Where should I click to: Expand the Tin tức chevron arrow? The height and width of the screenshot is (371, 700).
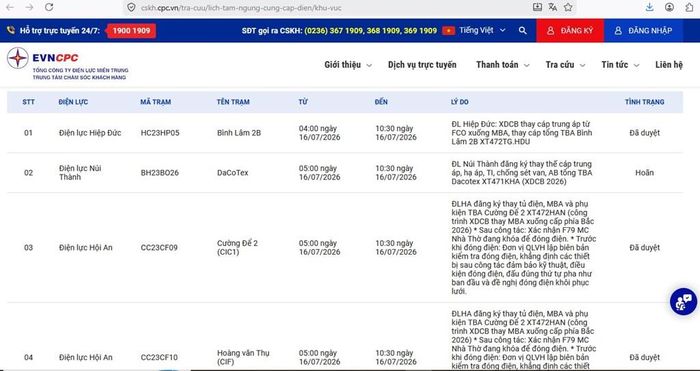coord(637,65)
